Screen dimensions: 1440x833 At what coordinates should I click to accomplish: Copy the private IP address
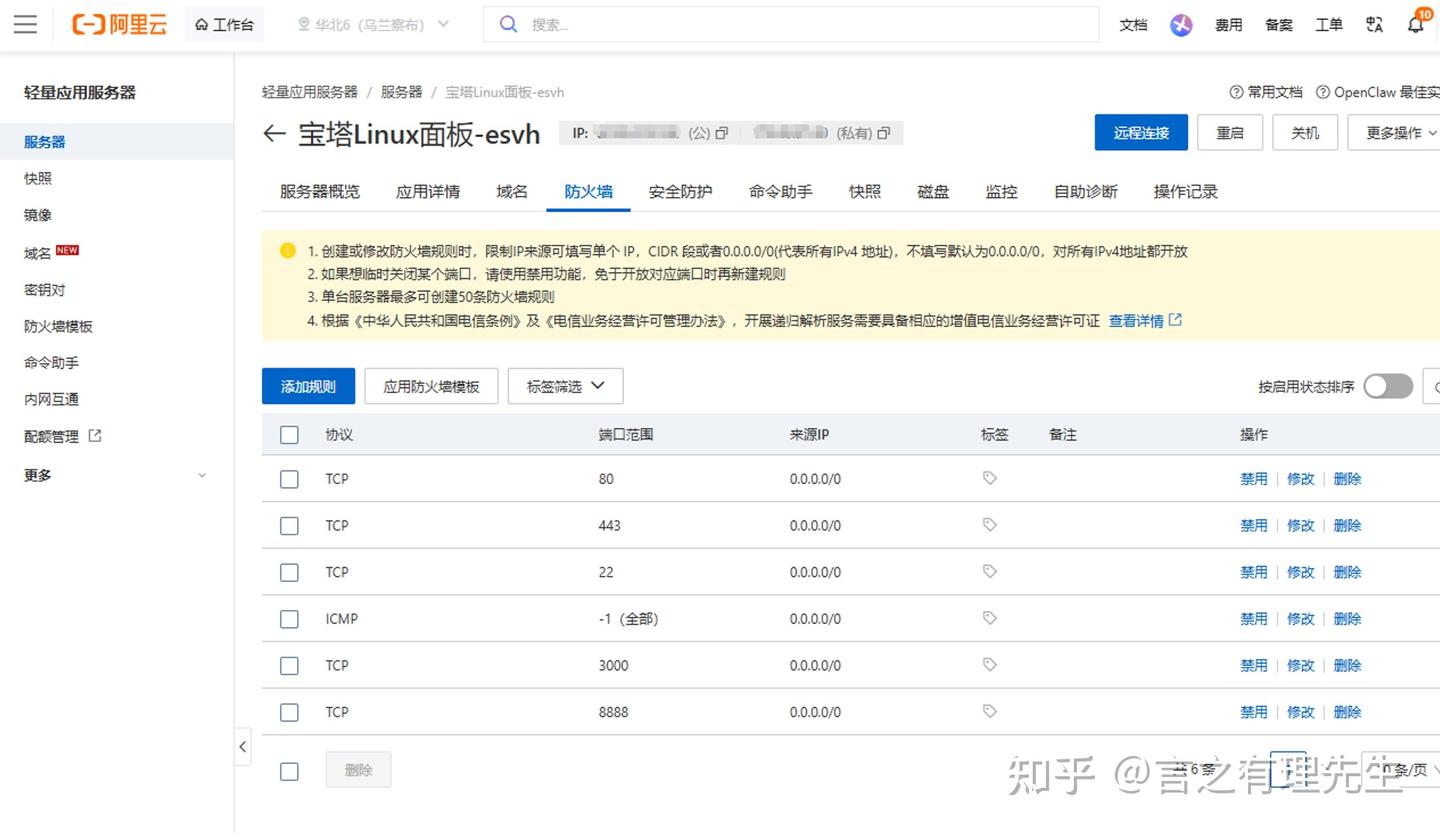(883, 133)
